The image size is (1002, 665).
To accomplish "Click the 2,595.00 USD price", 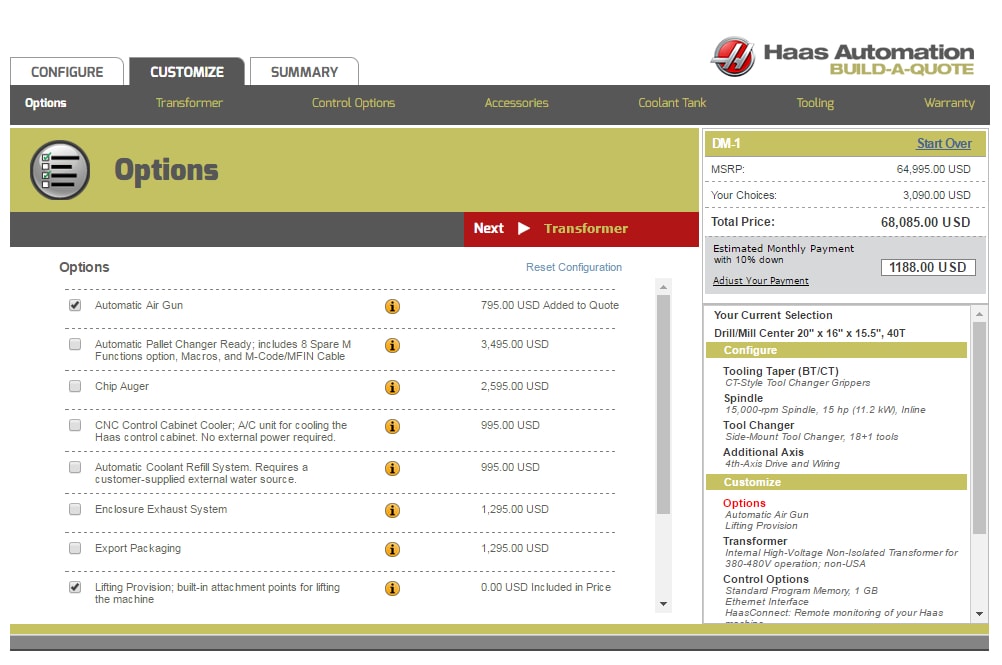I will [514, 386].
